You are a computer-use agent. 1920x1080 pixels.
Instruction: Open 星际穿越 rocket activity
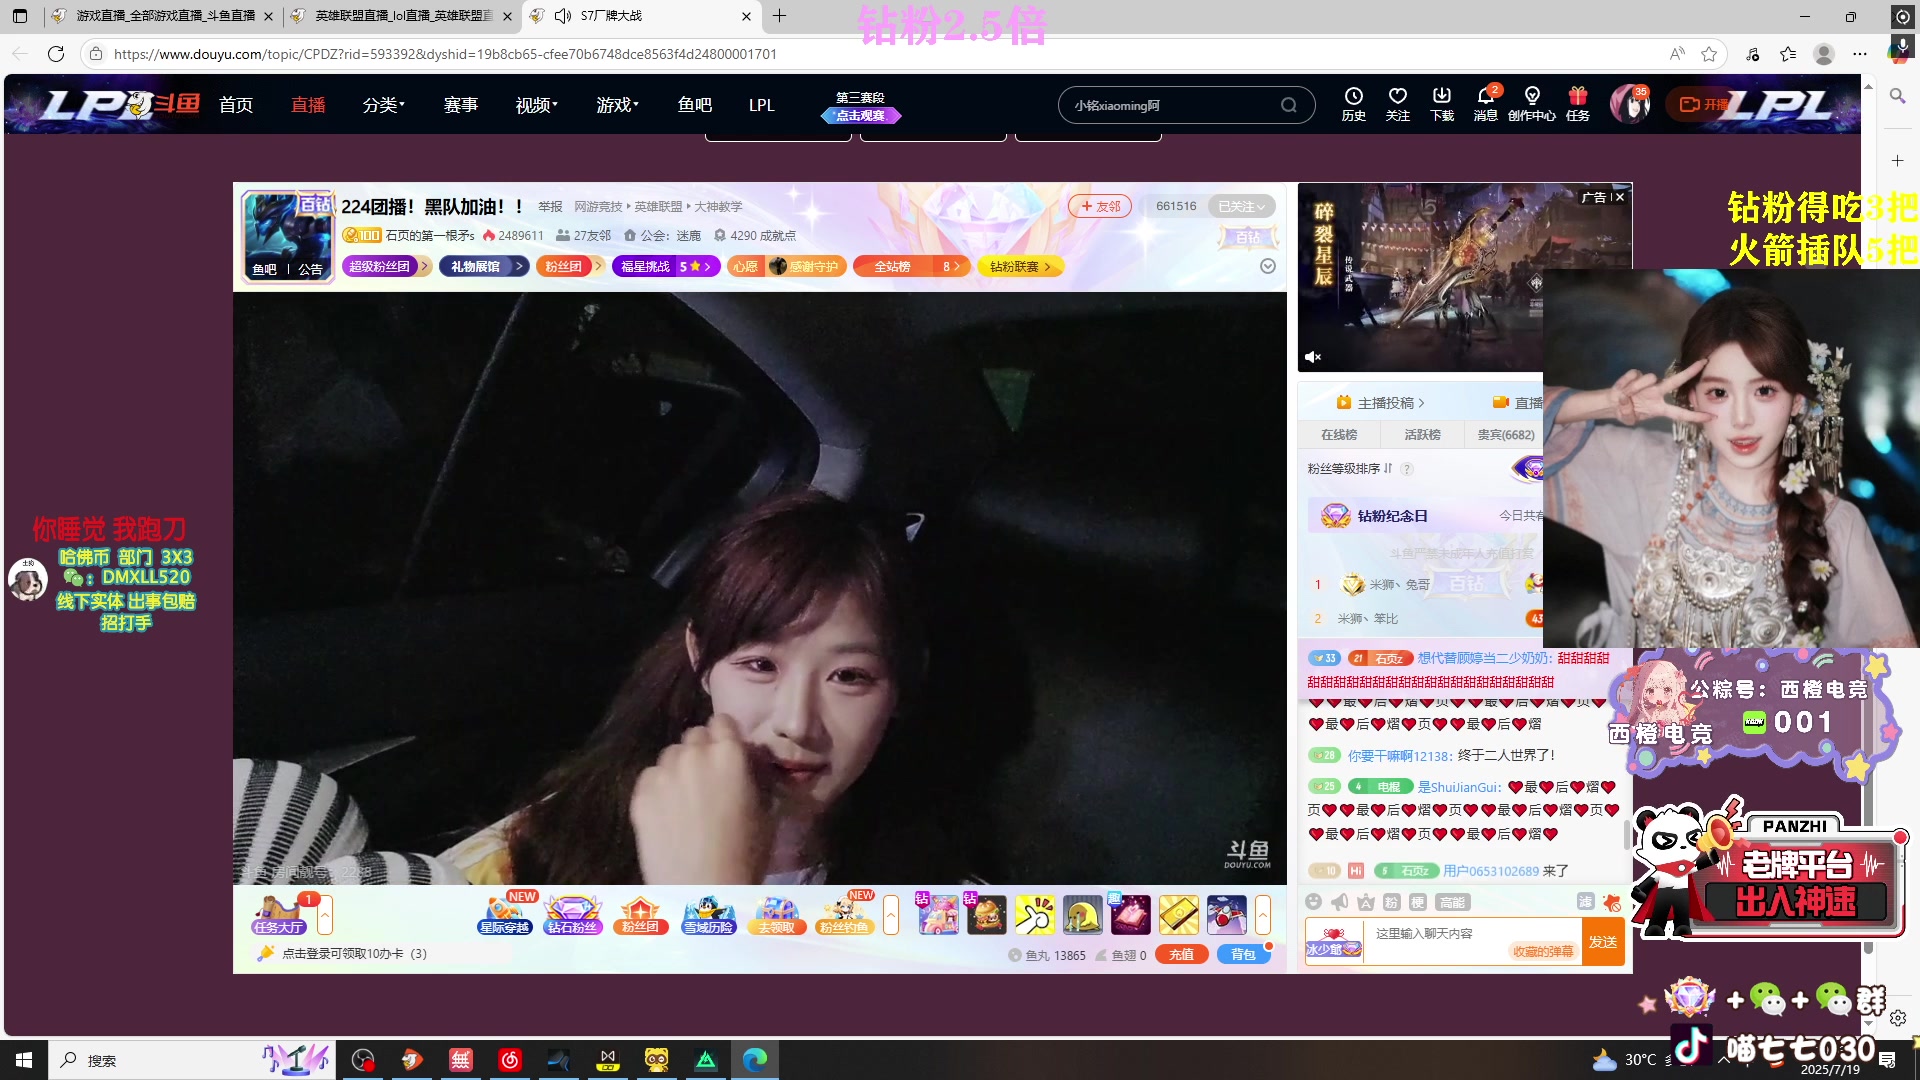[504, 914]
